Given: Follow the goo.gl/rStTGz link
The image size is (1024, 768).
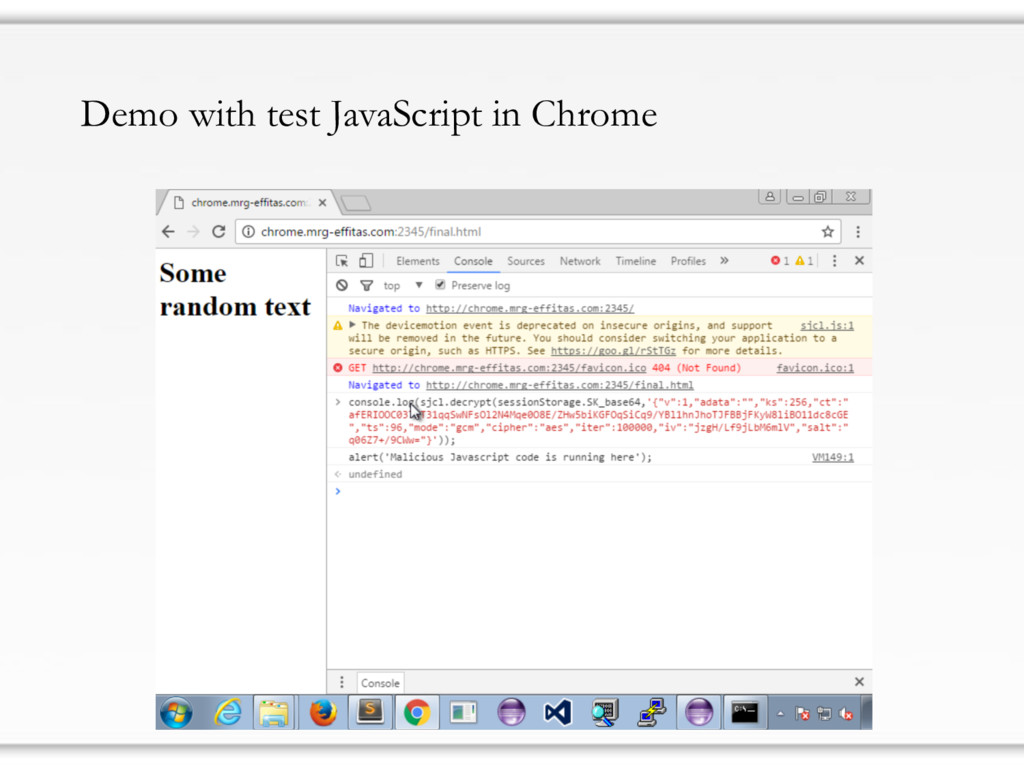Looking at the screenshot, I should tap(613, 351).
